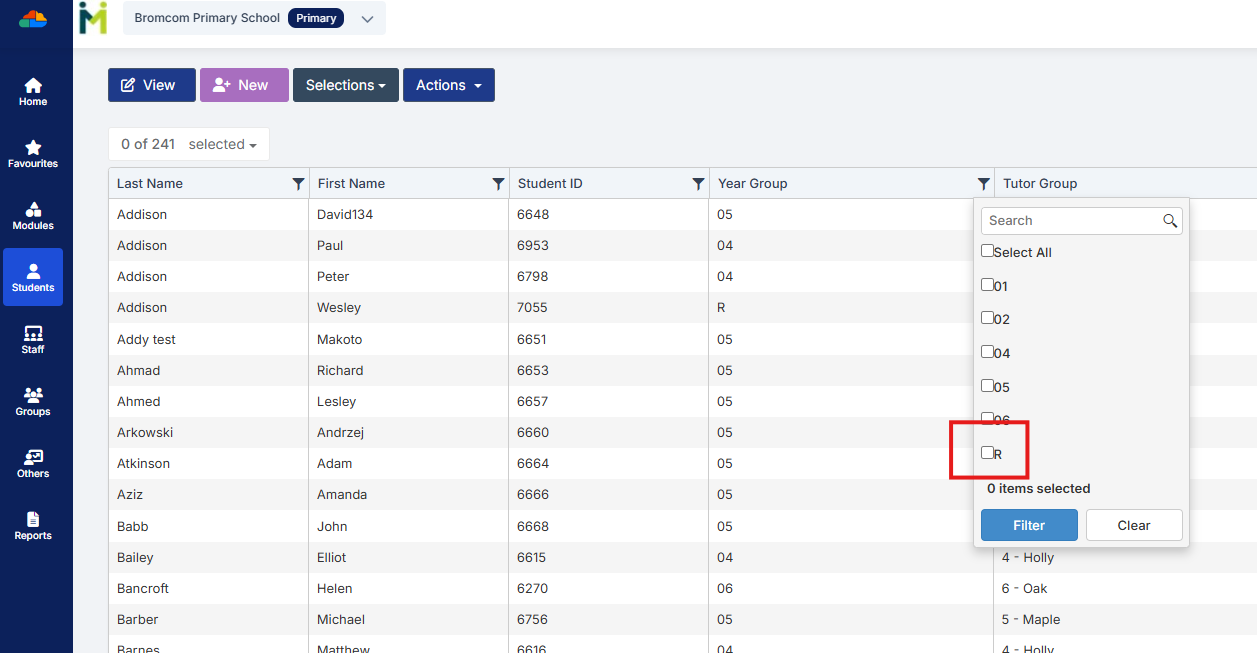The height and width of the screenshot is (653, 1257).
Task: Open the Reports sidebar icon
Action: (x=33, y=520)
